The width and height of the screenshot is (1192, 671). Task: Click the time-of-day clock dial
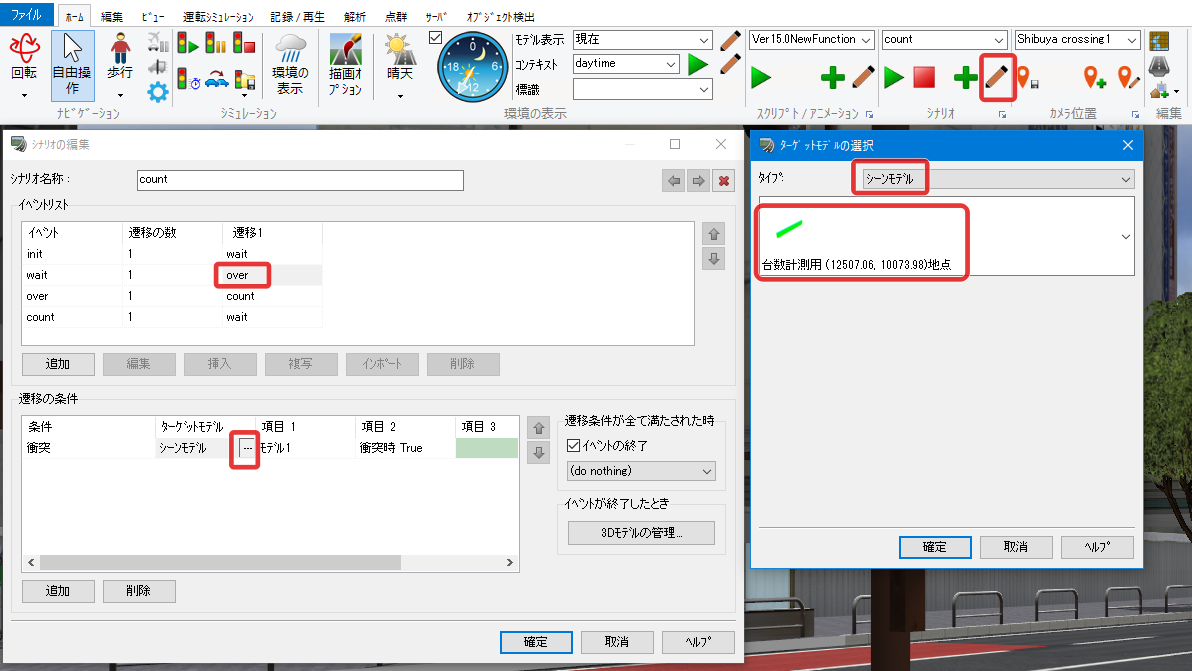pos(472,67)
